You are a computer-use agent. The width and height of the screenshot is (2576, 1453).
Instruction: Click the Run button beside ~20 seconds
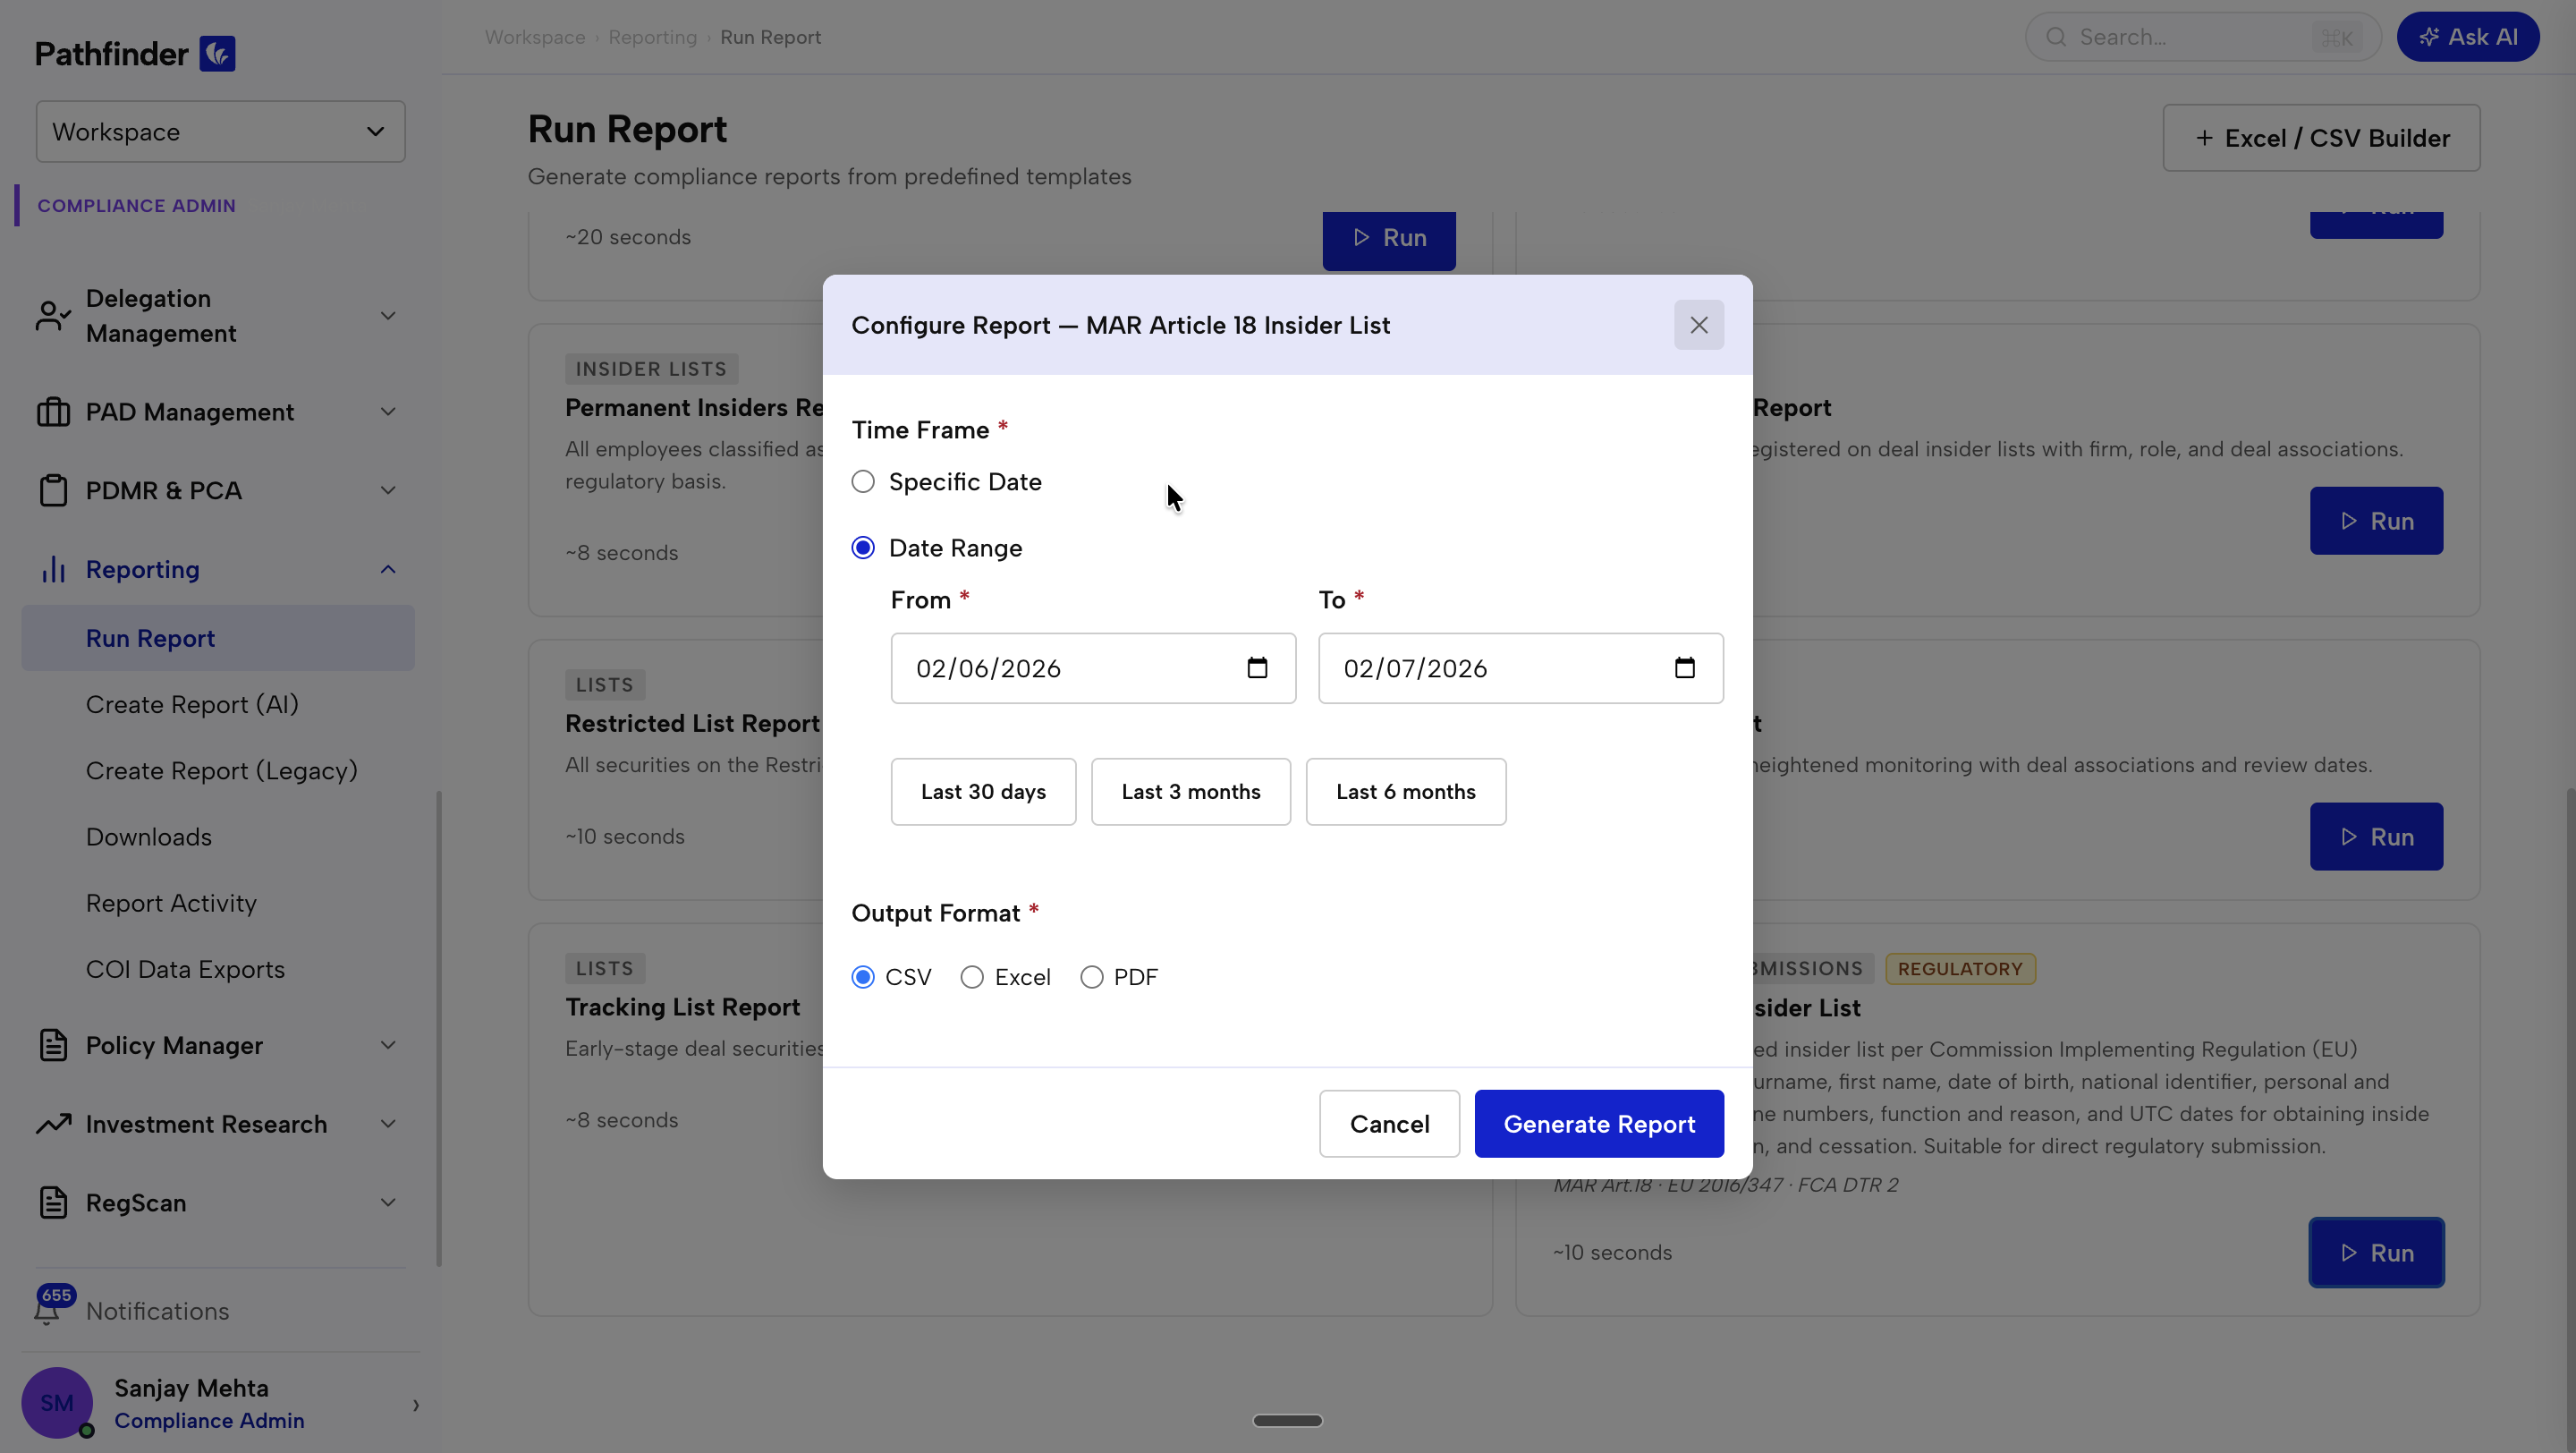[x=1389, y=238]
